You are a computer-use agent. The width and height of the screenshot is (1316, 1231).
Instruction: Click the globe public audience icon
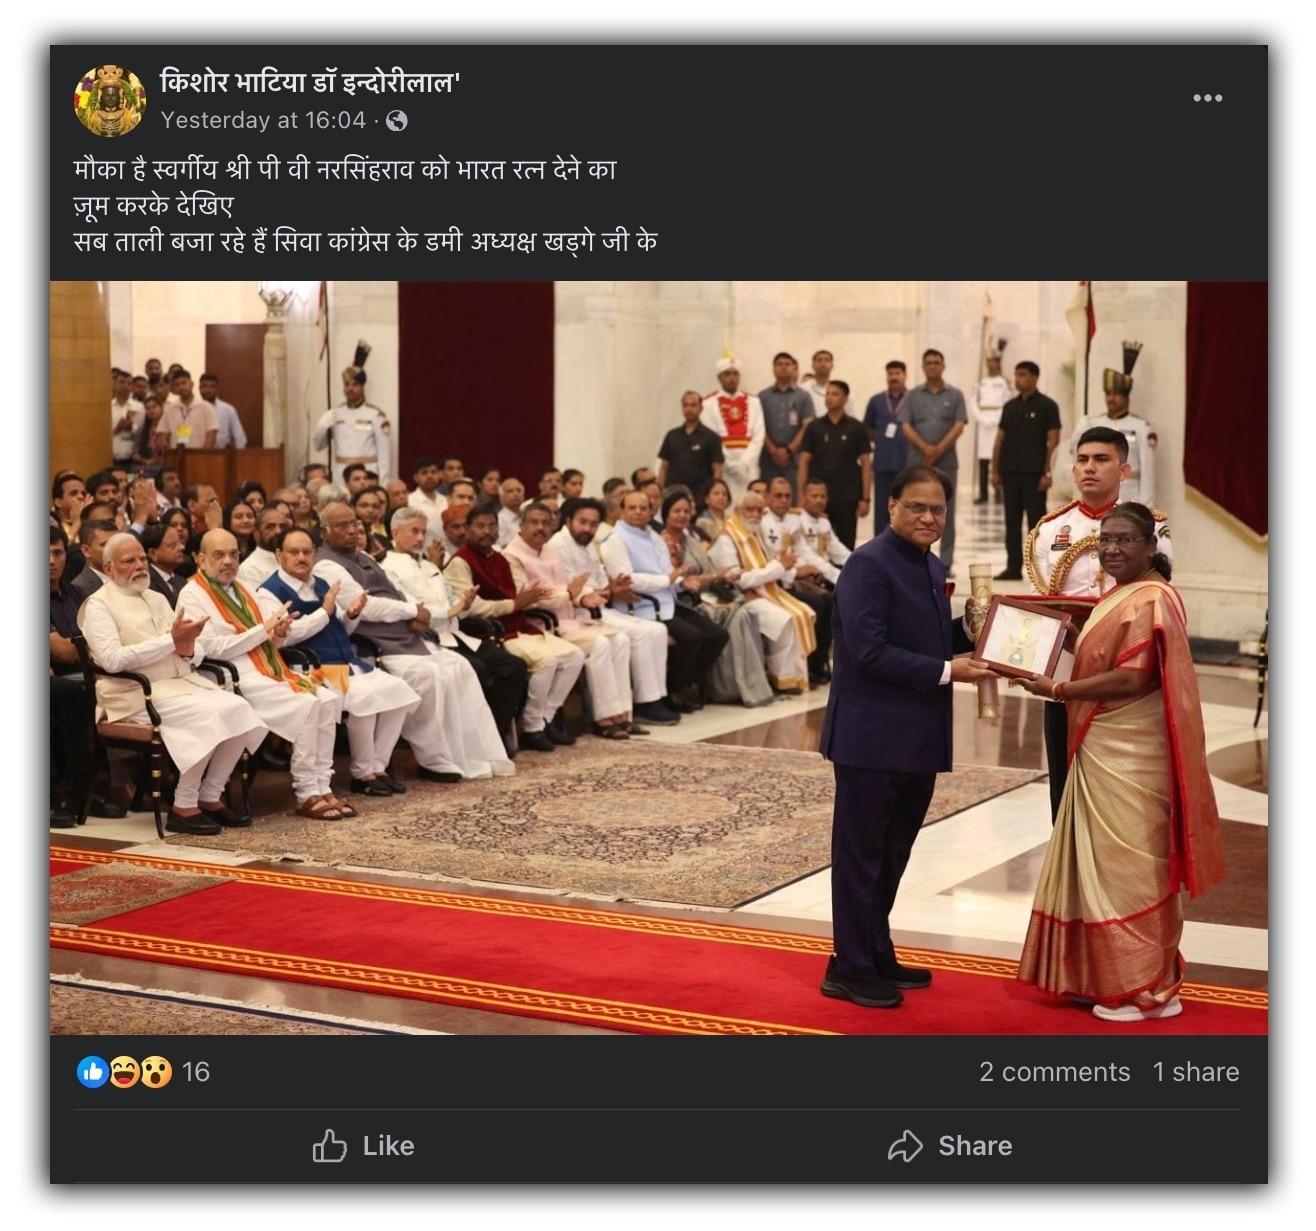pos(397,121)
